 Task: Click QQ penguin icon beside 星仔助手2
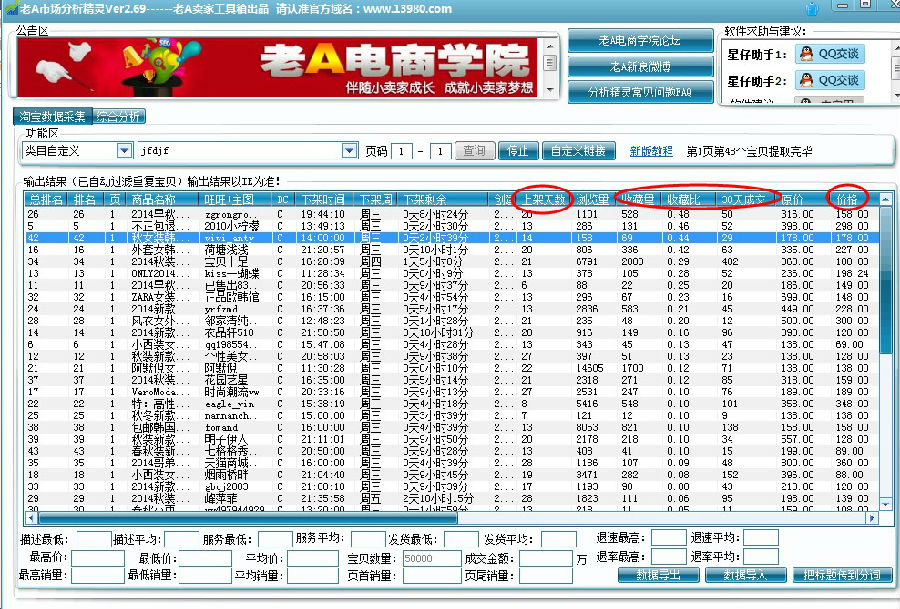click(x=806, y=80)
